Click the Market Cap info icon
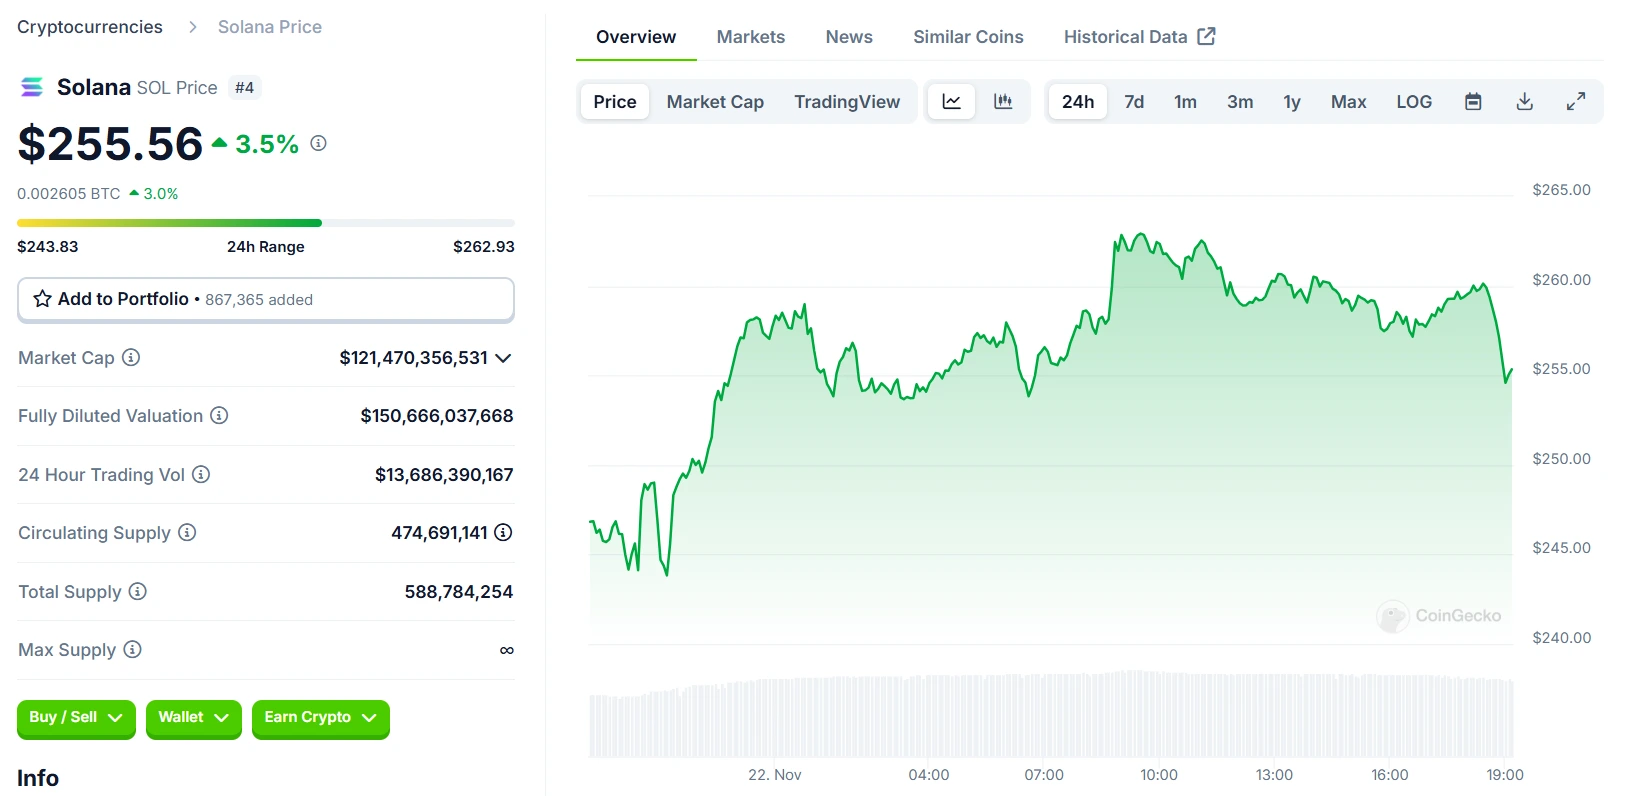The image size is (1652, 796). click(x=131, y=357)
